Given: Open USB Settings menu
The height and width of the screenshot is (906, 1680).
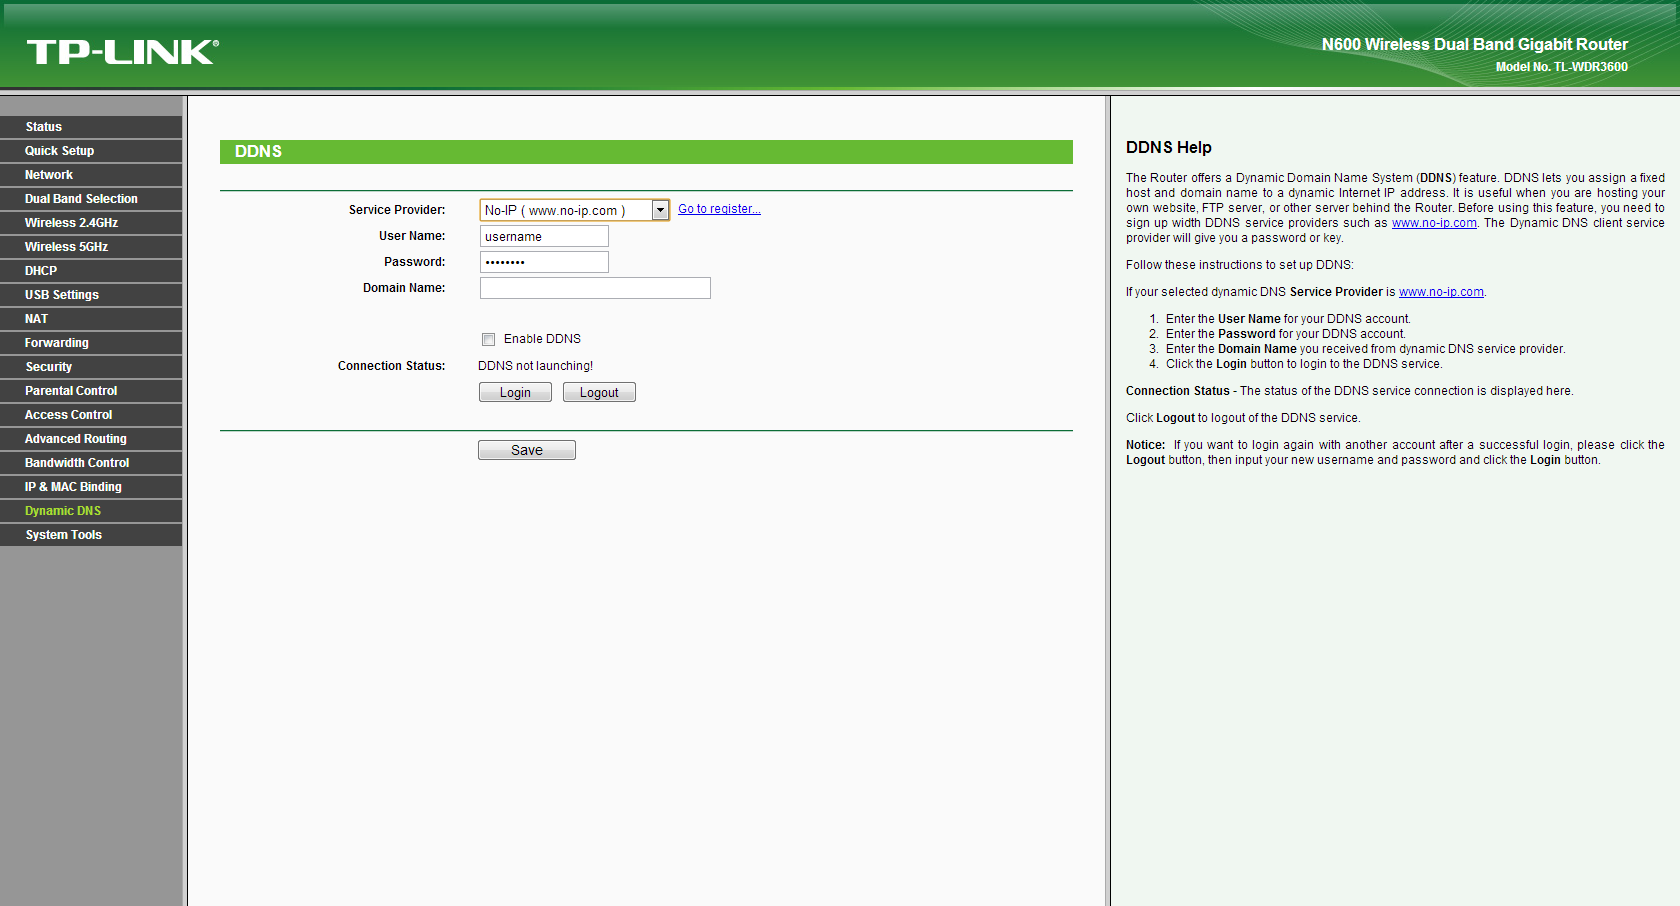Looking at the screenshot, I should tap(91, 295).
